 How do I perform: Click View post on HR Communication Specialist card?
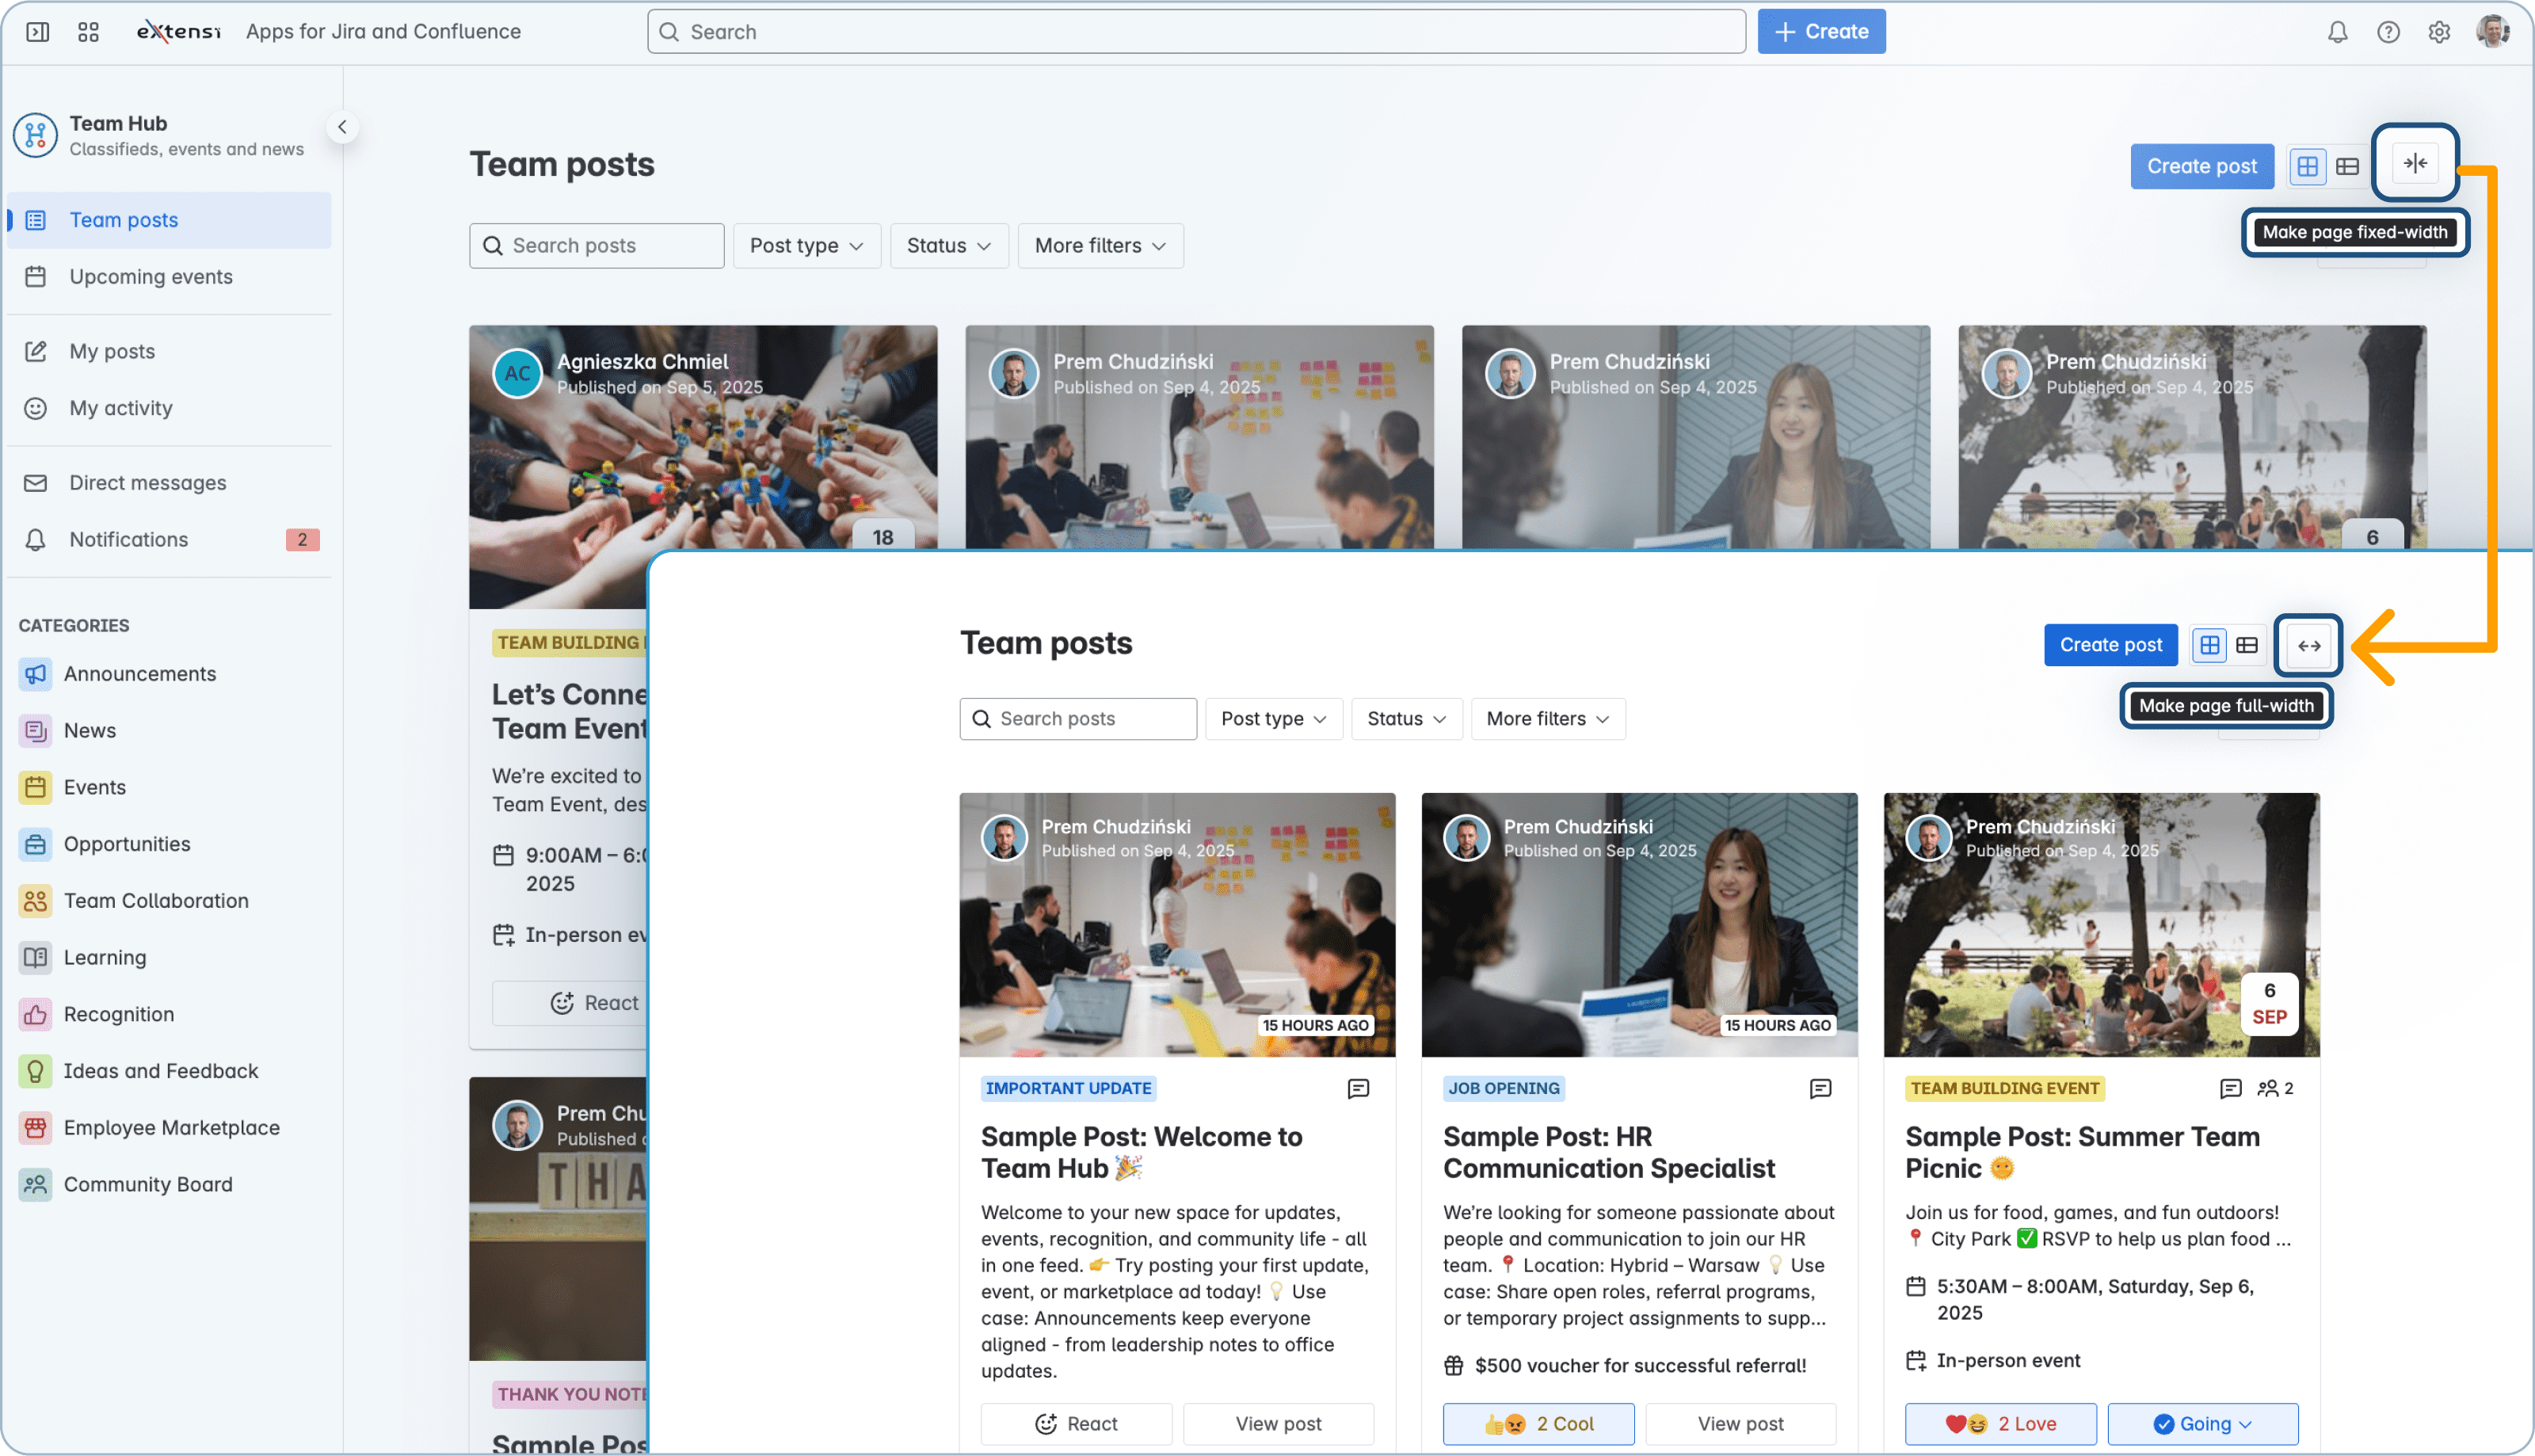[1740, 1424]
